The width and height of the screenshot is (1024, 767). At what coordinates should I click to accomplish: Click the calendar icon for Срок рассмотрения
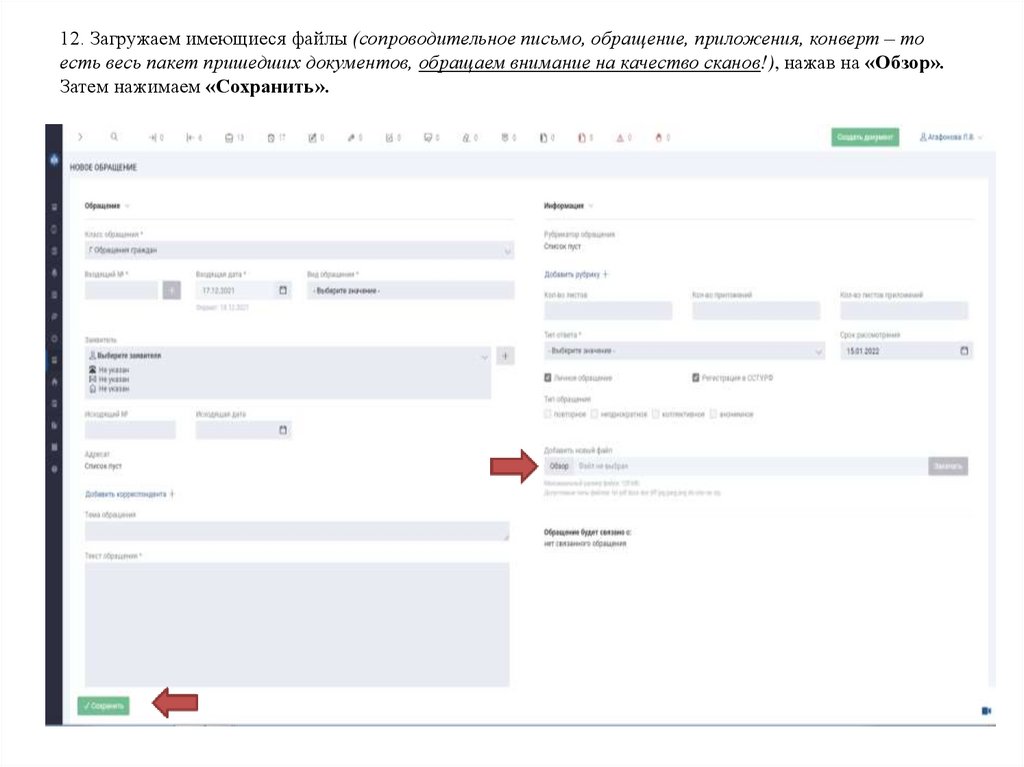click(962, 350)
